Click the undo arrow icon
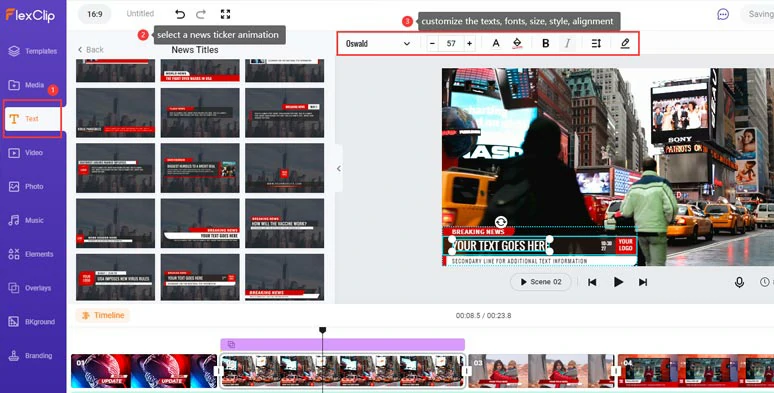774x393 pixels. point(180,14)
